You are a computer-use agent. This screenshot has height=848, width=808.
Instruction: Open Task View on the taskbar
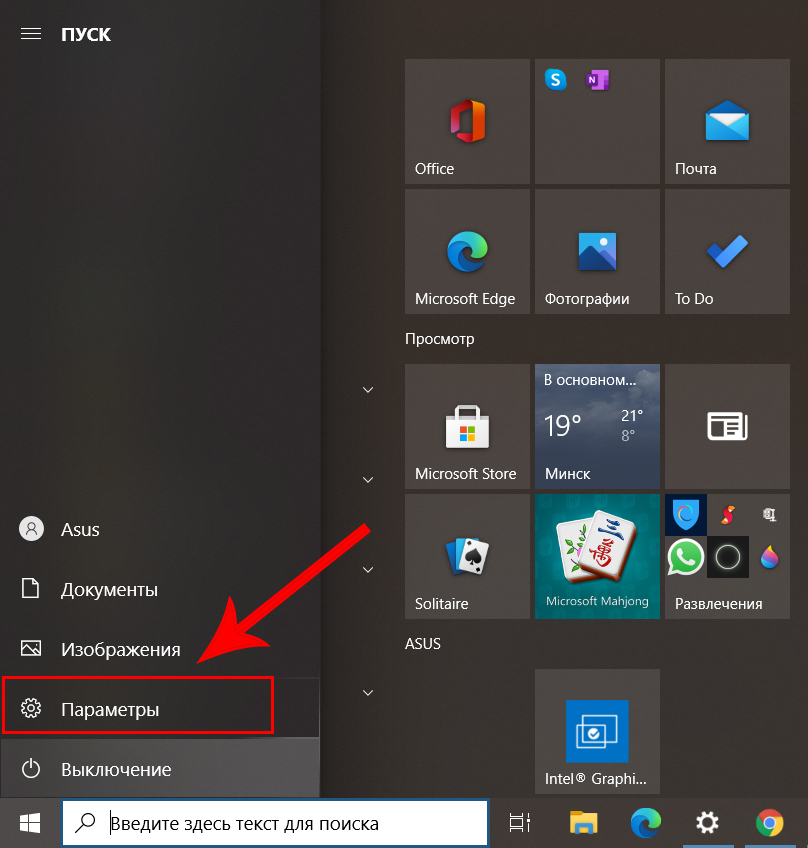(x=519, y=823)
